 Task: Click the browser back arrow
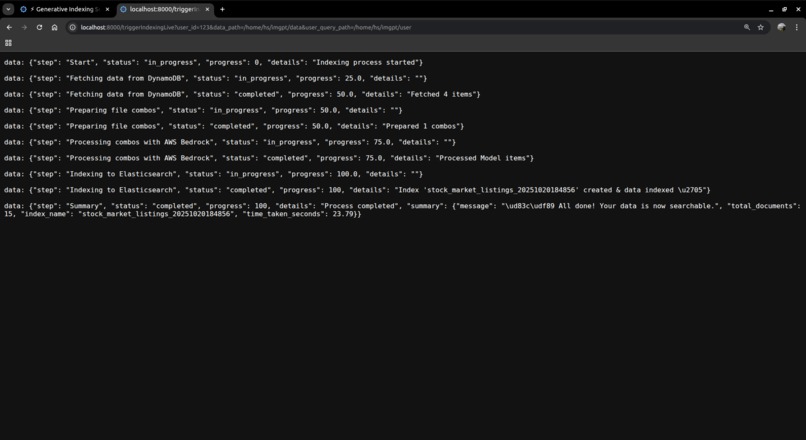(9, 27)
